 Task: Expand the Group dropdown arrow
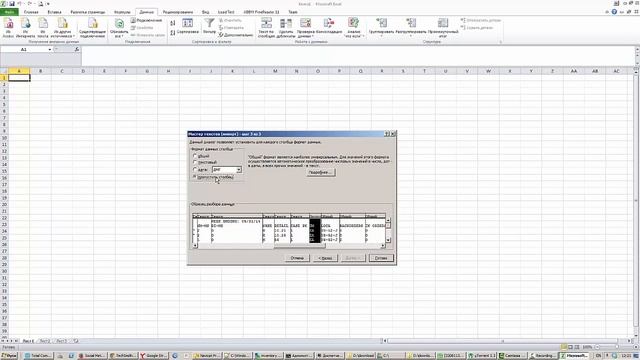point(381,36)
